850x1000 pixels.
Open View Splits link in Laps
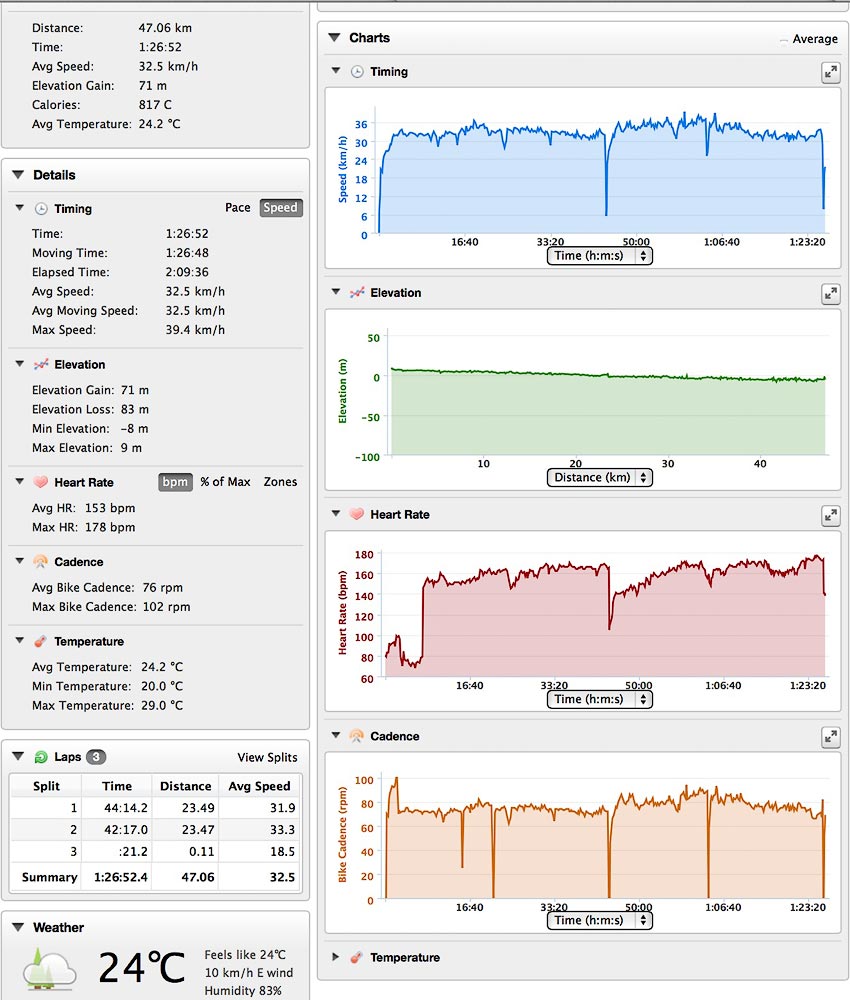[x=267, y=757]
